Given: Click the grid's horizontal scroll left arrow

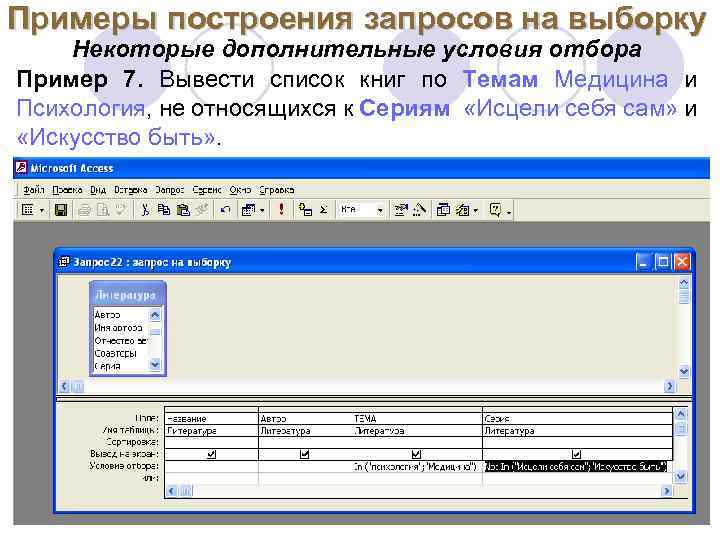Looking at the screenshot, I should tap(171, 491).
